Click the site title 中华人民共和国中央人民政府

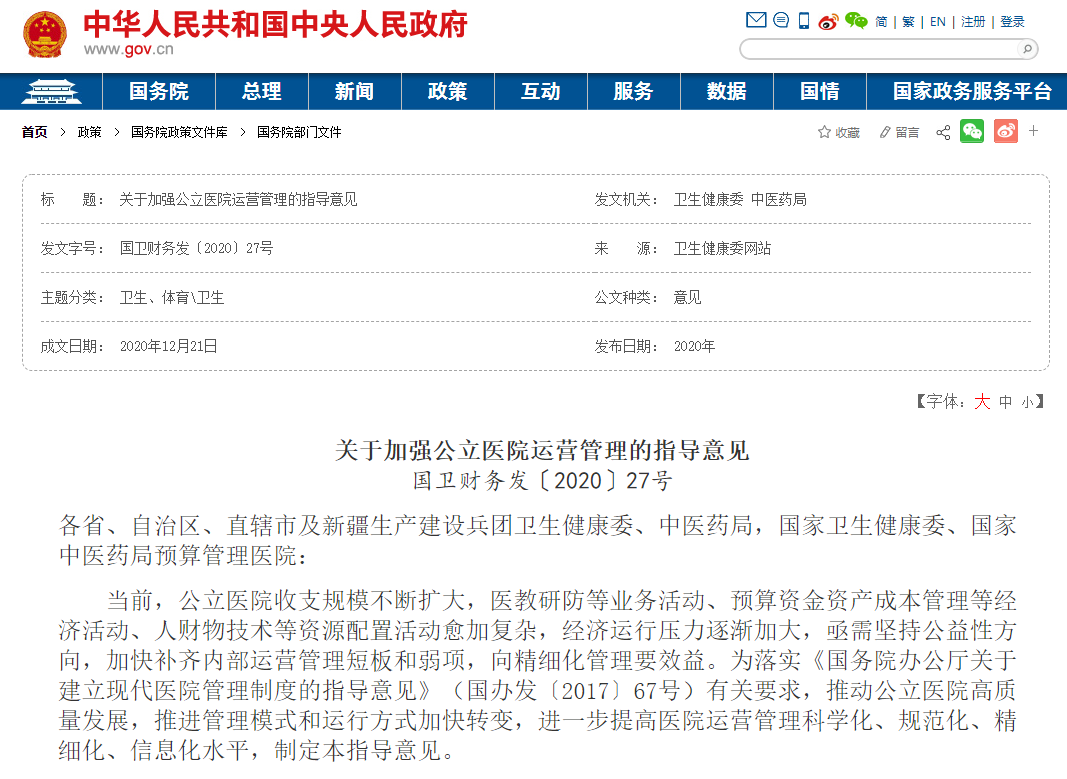click(x=276, y=25)
